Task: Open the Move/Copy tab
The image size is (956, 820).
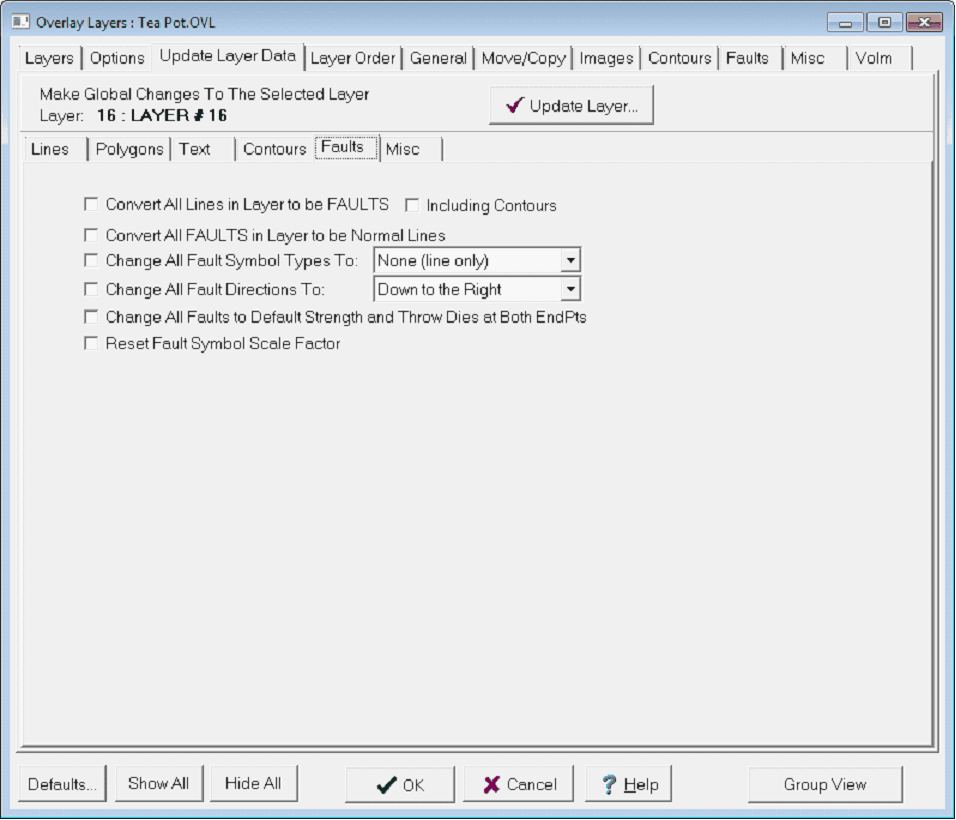Action: click(x=523, y=58)
